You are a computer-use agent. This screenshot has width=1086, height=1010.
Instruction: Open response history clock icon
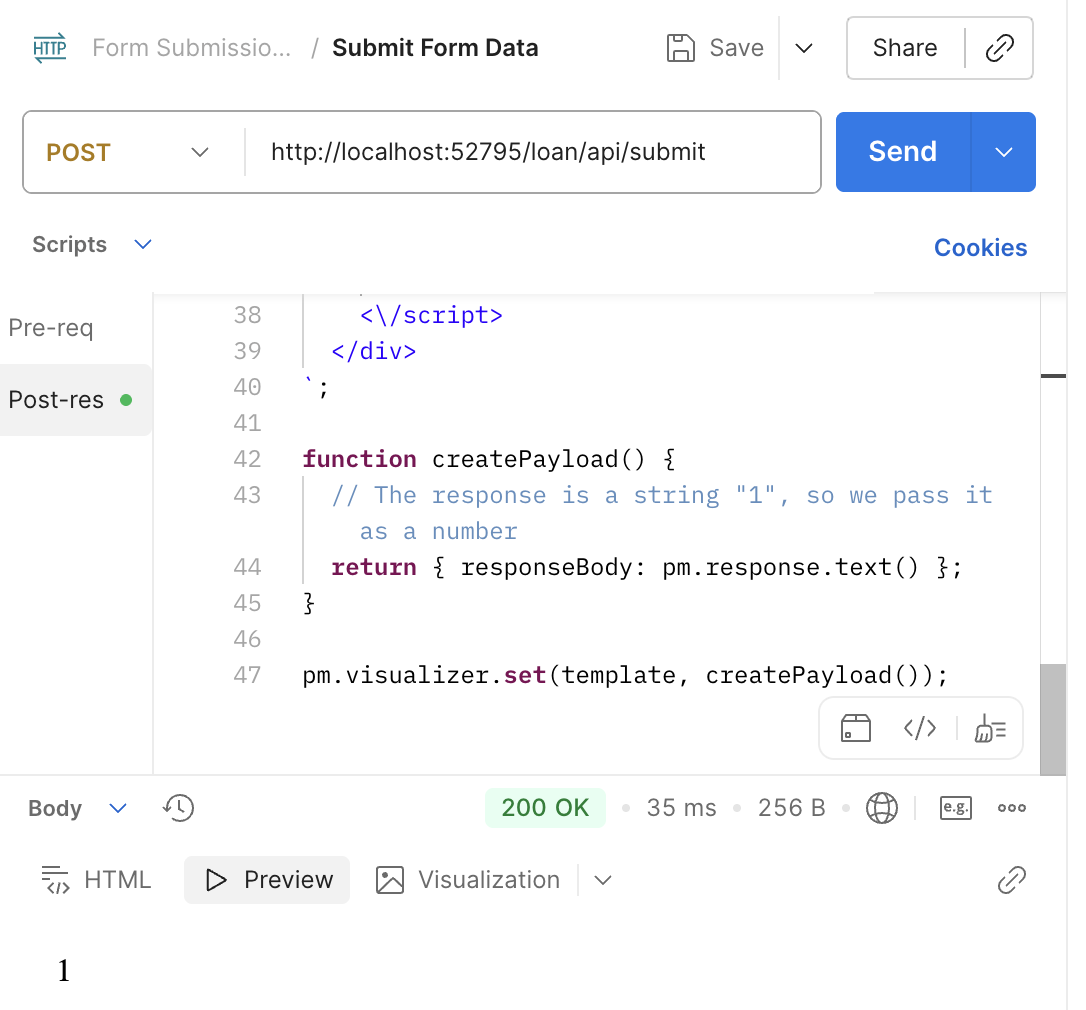179,808
